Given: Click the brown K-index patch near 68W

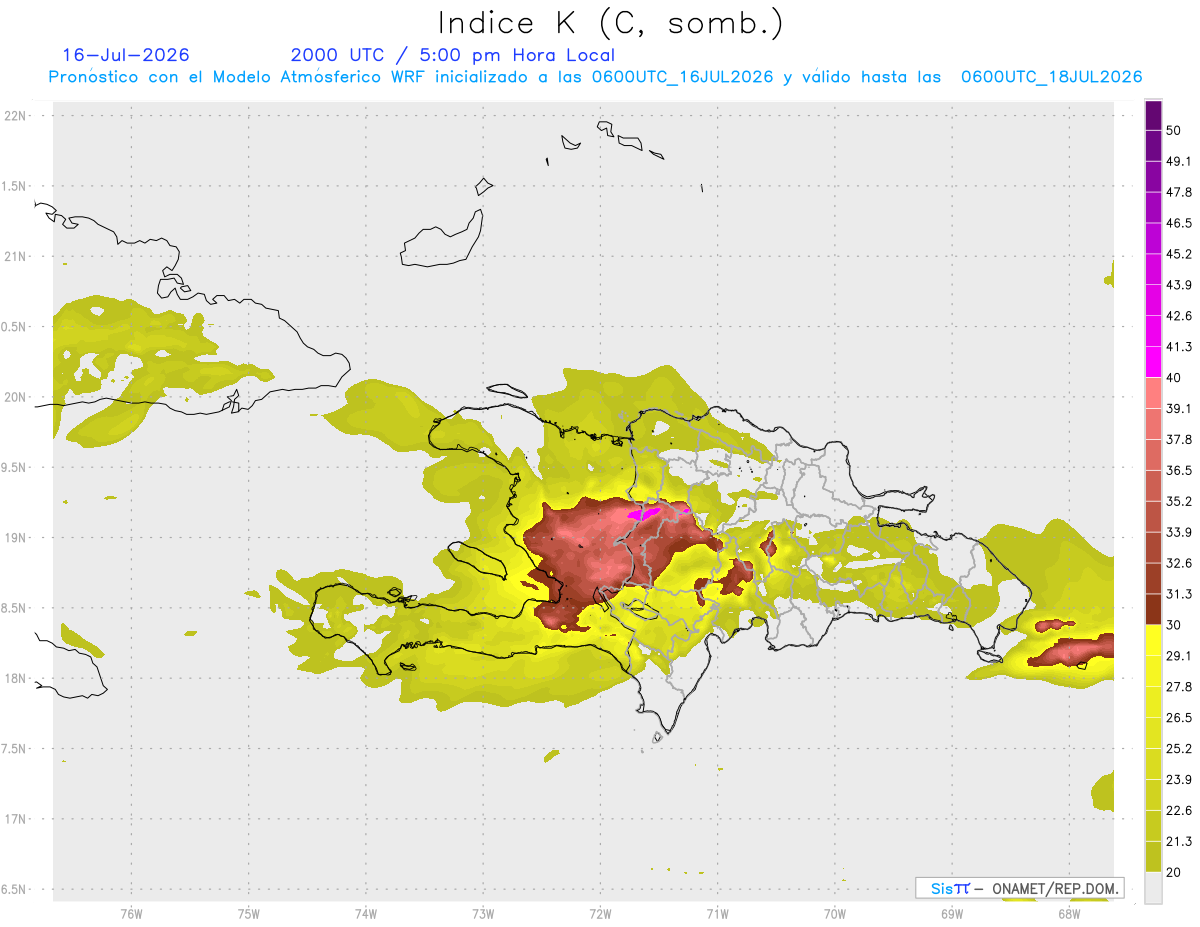Looking at the screenshot, I should [x=1072, y=650].
